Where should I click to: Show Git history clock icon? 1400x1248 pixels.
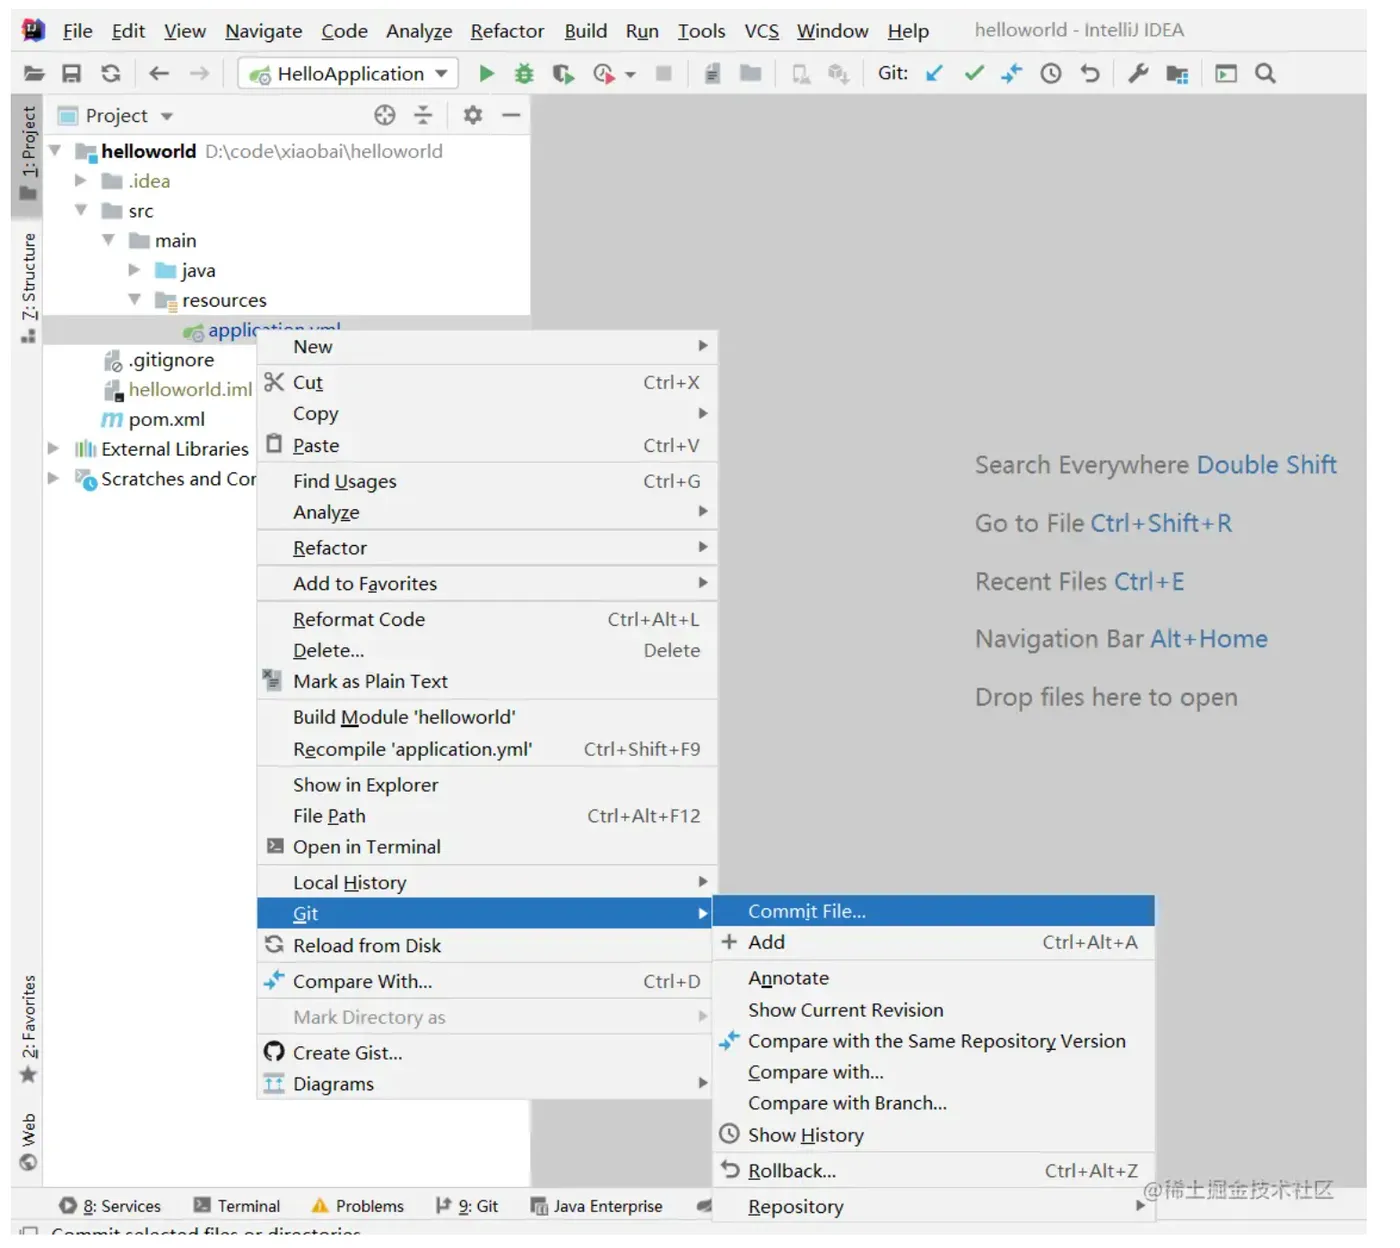(x=1051, y=74)
